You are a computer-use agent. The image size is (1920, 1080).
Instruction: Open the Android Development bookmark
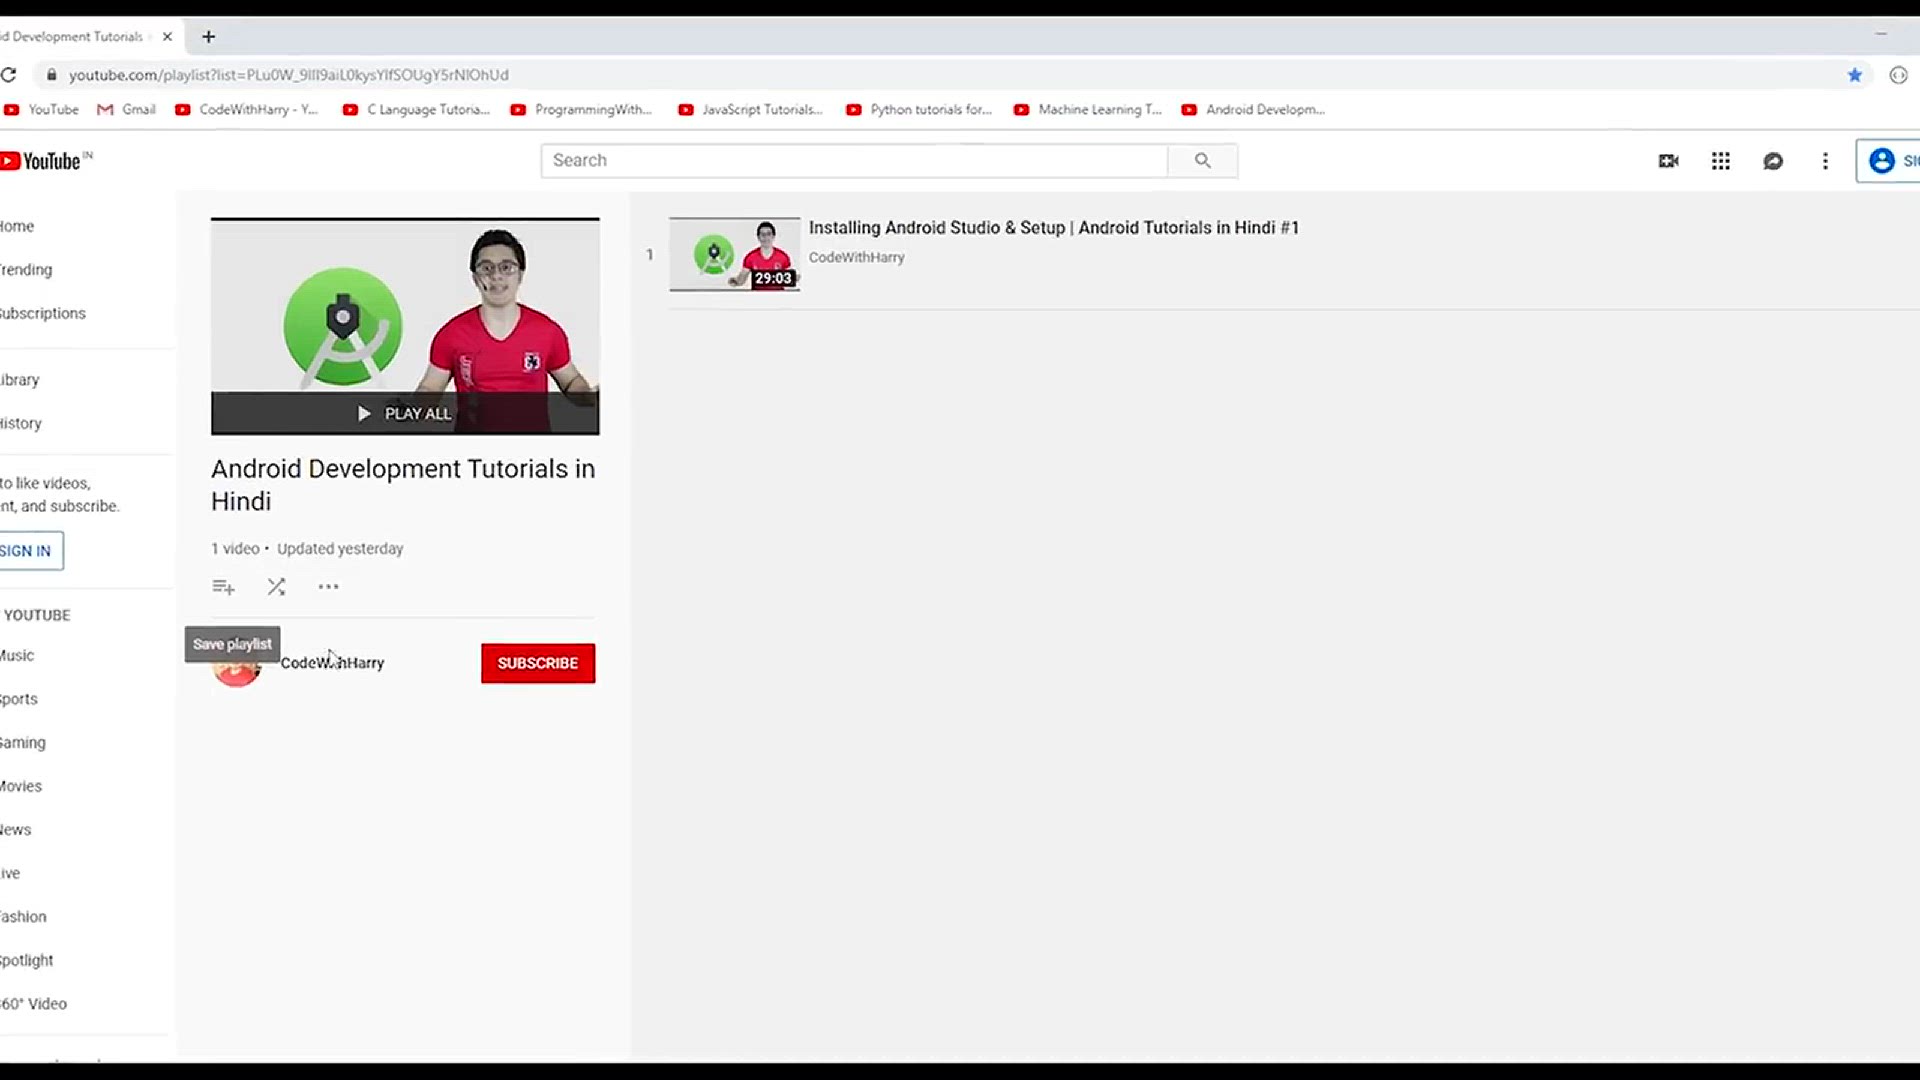[x=1253, y=110]
